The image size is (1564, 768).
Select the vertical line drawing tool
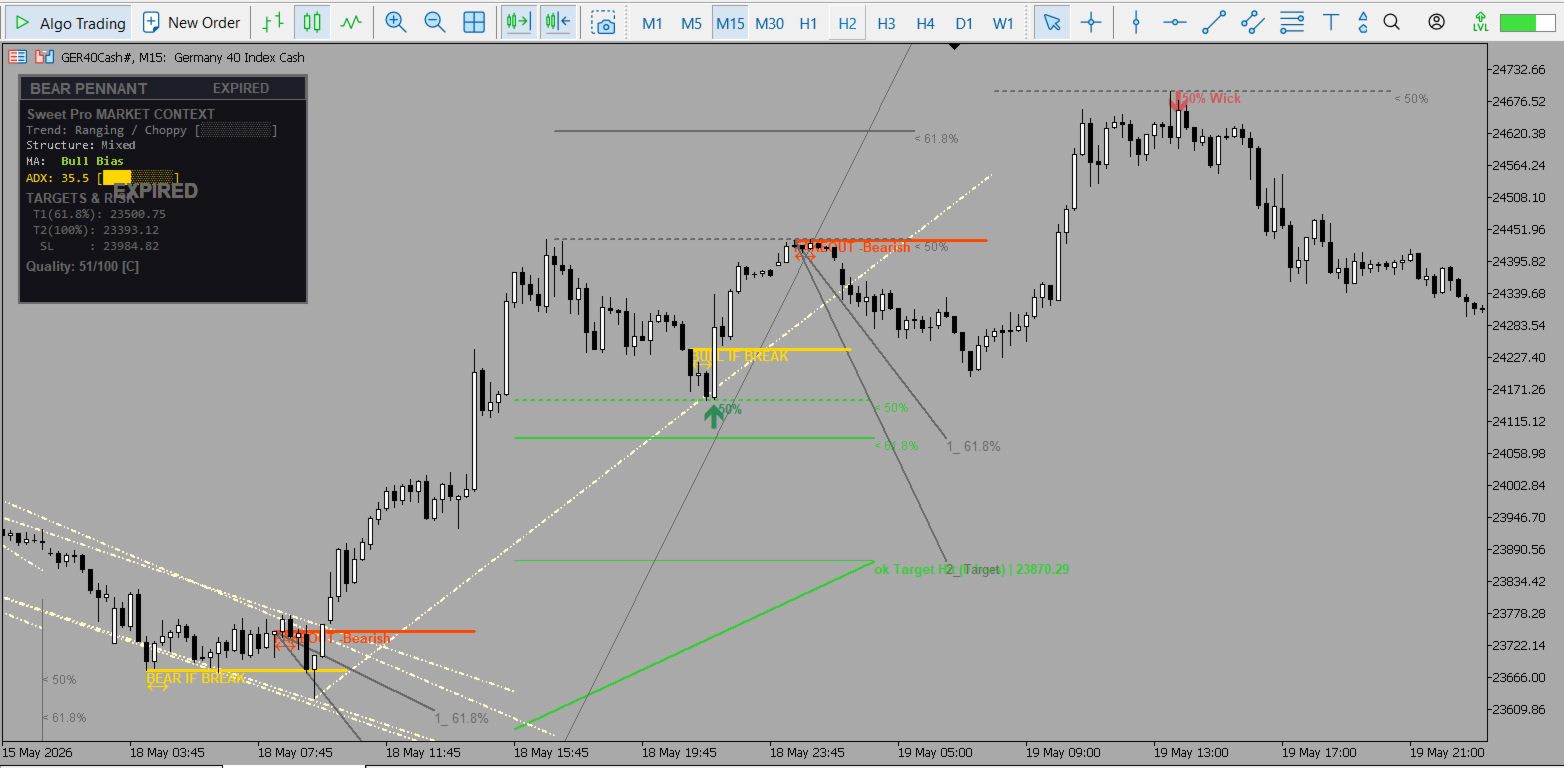click(1135, 22)
